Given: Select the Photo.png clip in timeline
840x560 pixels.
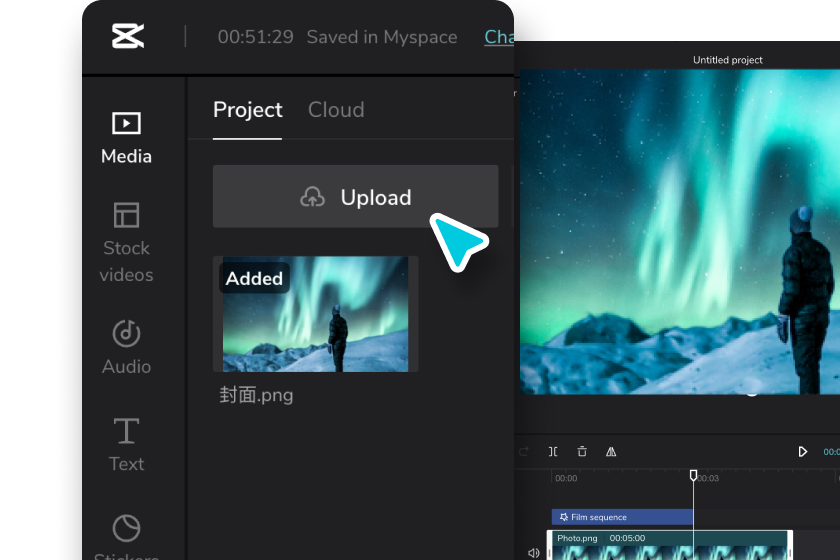Looking at the screenshot, I should coord(669,545).
